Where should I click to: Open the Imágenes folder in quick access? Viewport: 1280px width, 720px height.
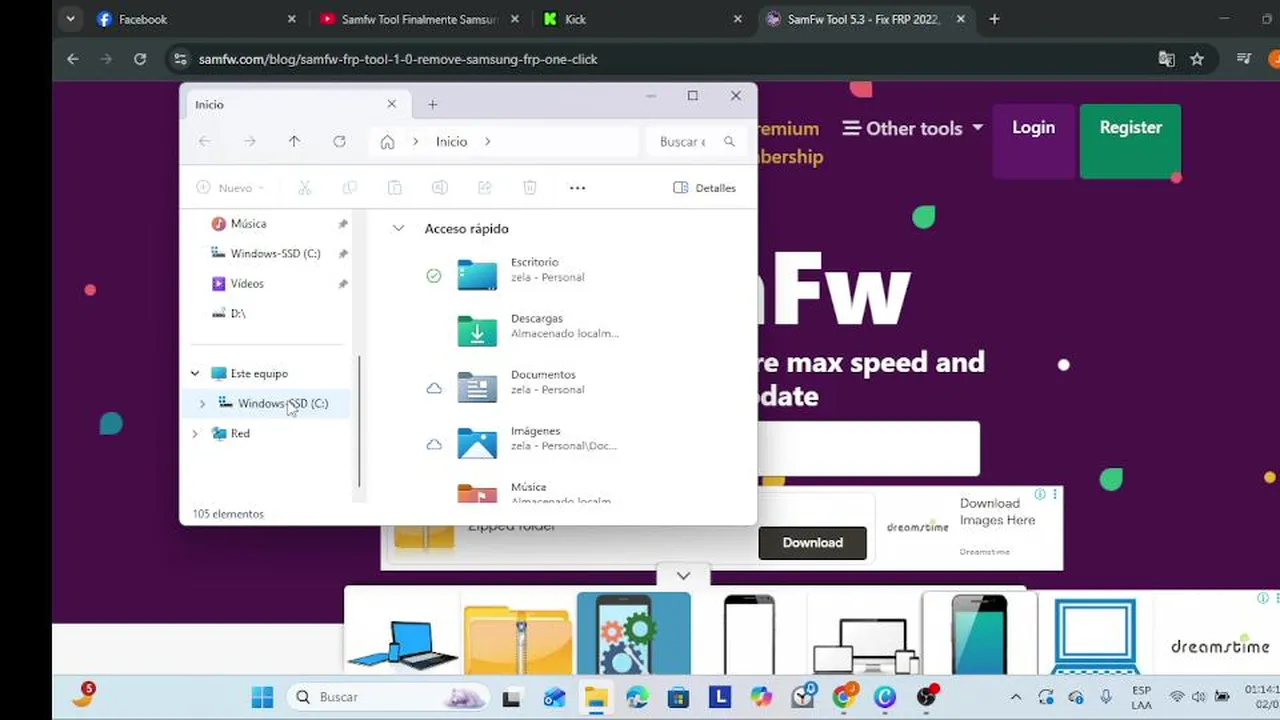point(520,438)
